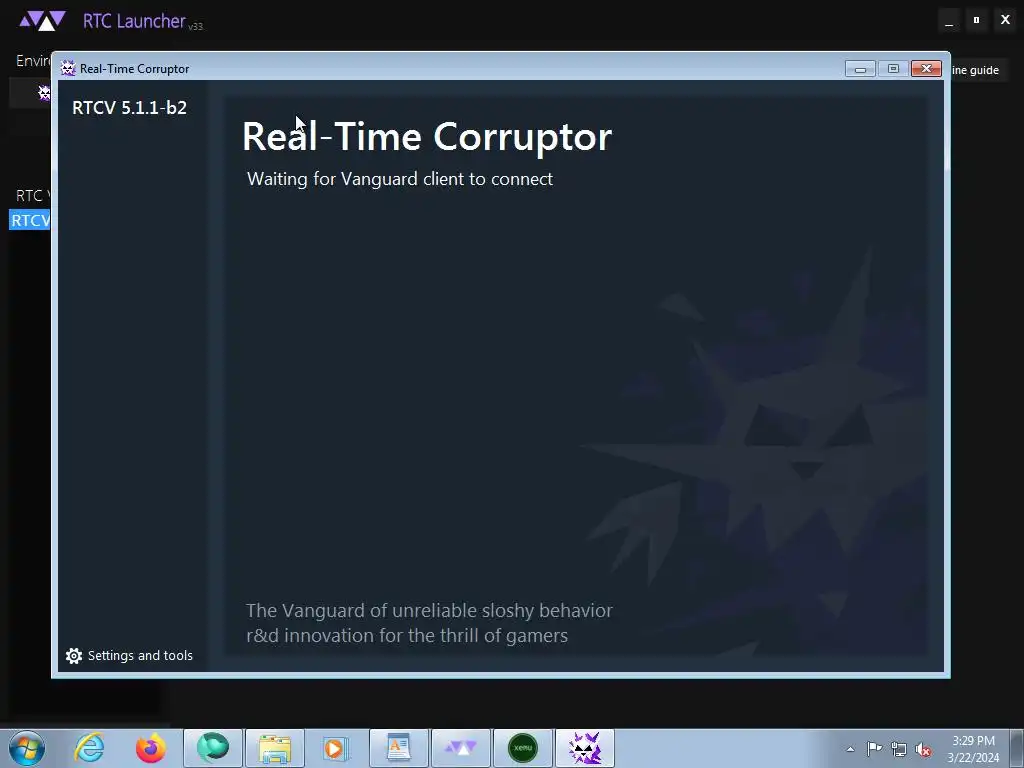
Task: Open network status tray icon
Action: (x=899, y=749)
